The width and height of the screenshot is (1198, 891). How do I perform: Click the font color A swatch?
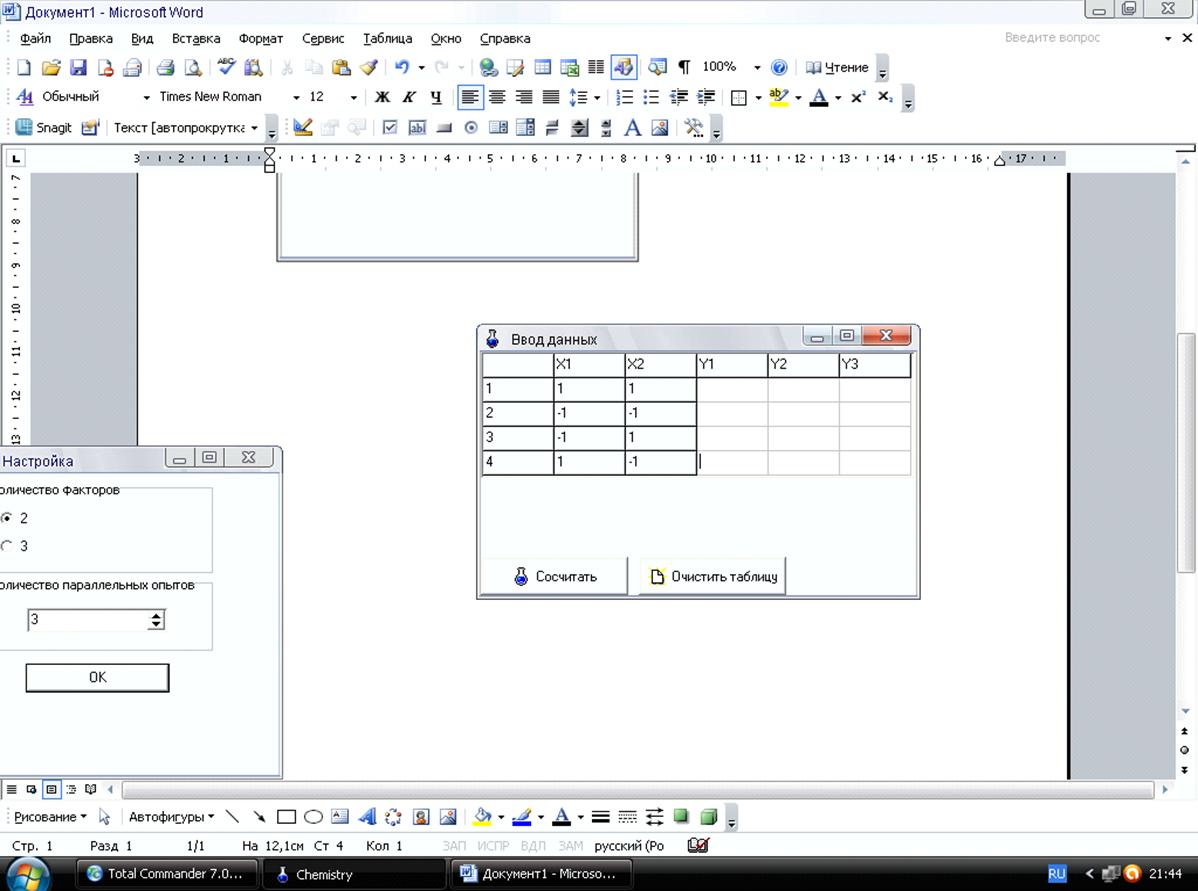click(x=819, y=98)
